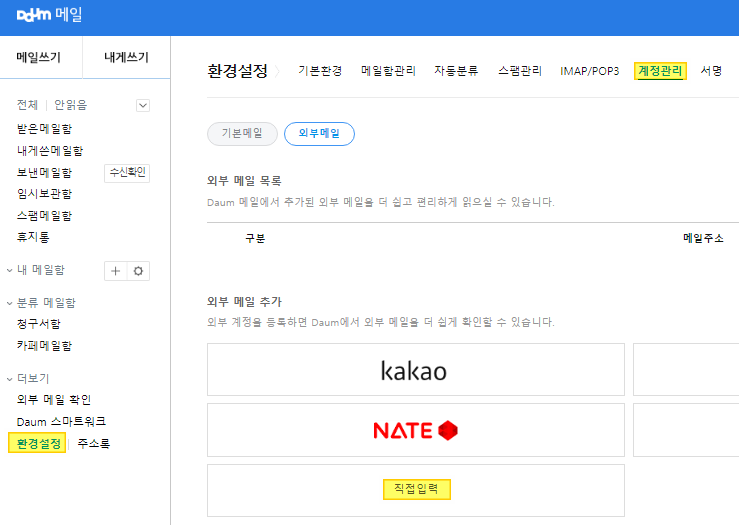
Task: Open 받은메일함 folder
Action: click(44, 129)
